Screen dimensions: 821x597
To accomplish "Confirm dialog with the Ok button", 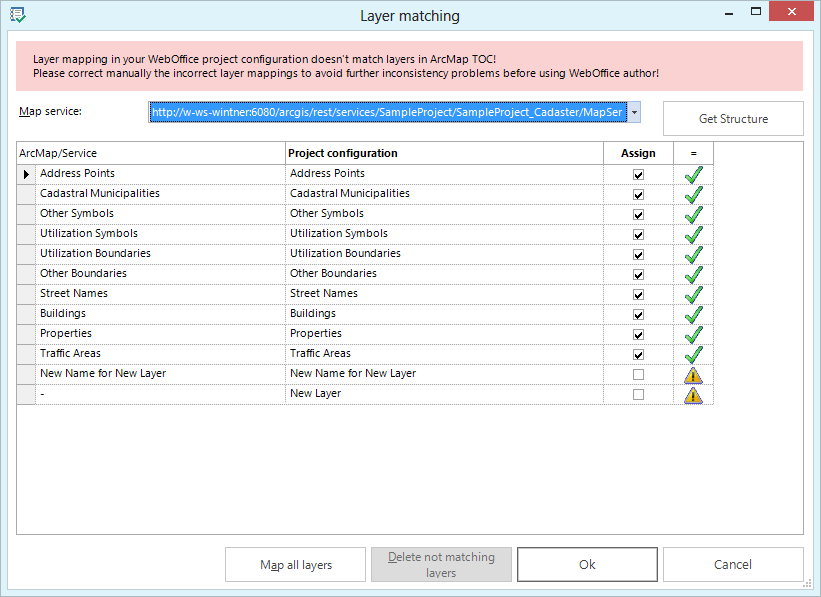I will pos(587,564).
